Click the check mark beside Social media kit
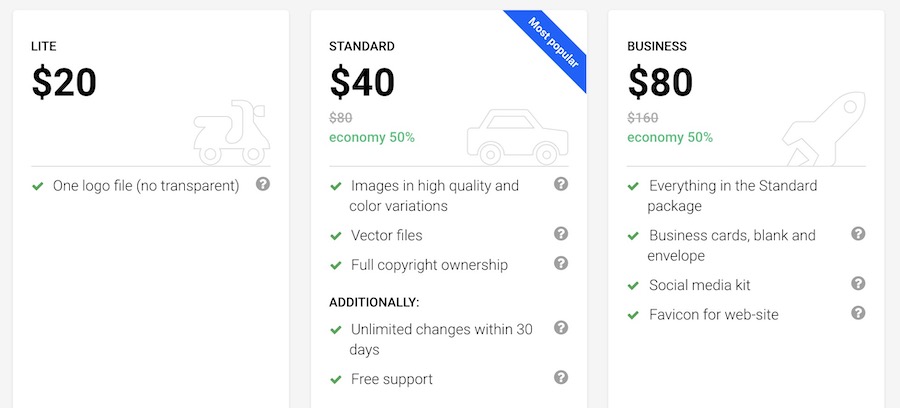900x408 pixels. 633,285
